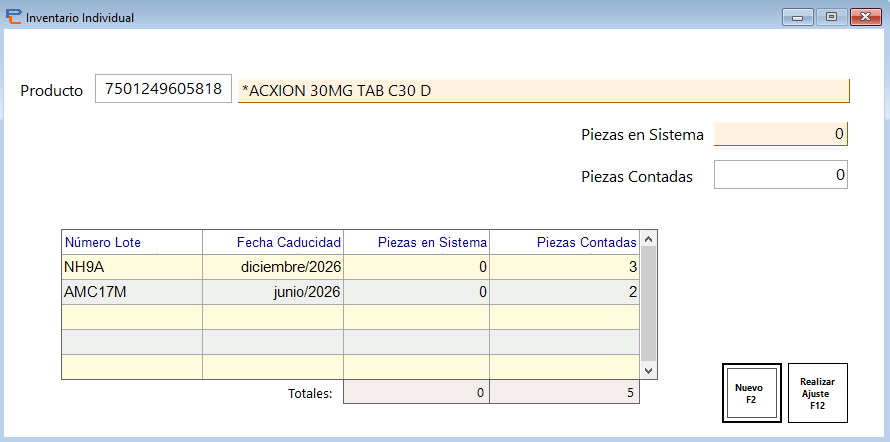The image size is (890, 442).
Task: Click the Fecha Caducidad column header
Action: (273, 242)
